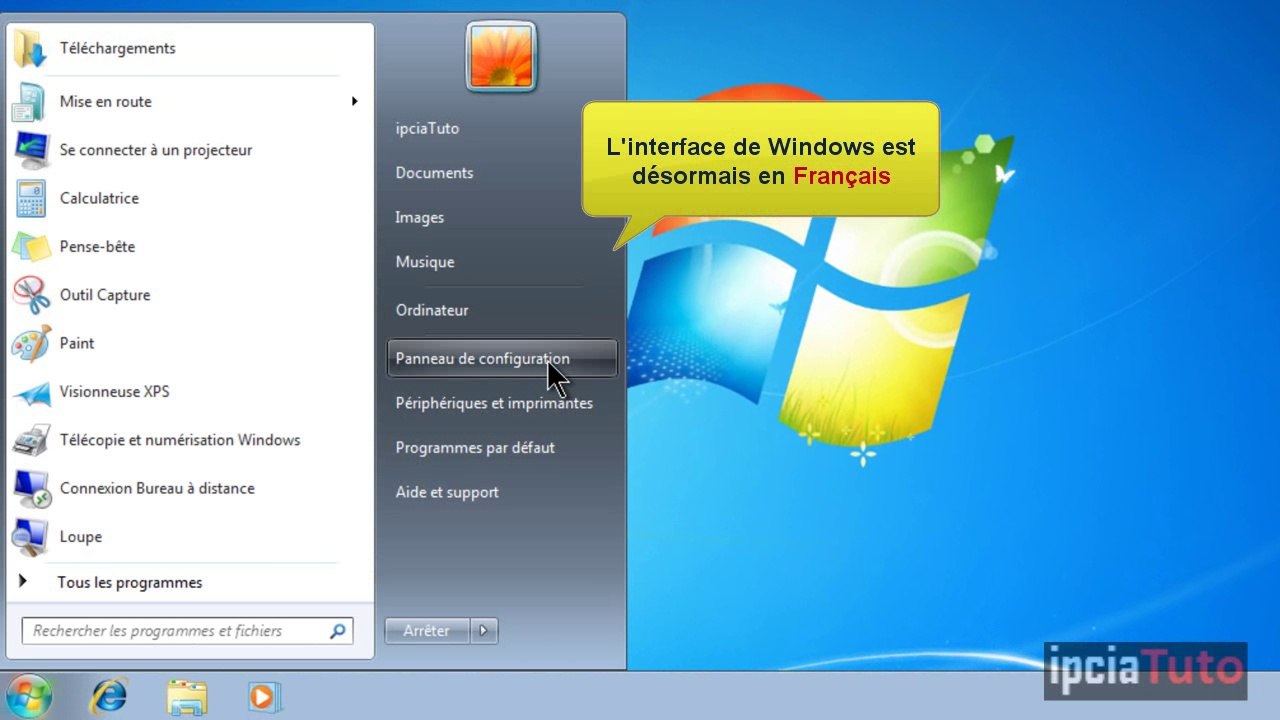The image size is (1280, 720).
Task: Open the Connexion Bureau à distance icon
Action: (30, 488)
